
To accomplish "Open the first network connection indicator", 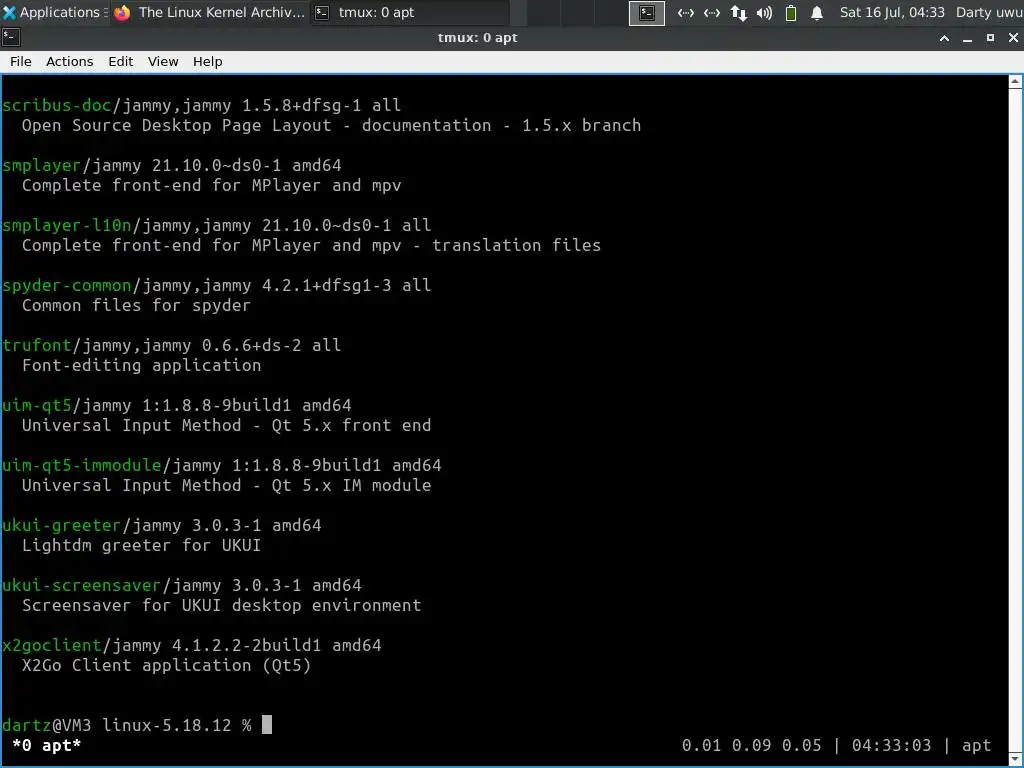I will (685, 13).
